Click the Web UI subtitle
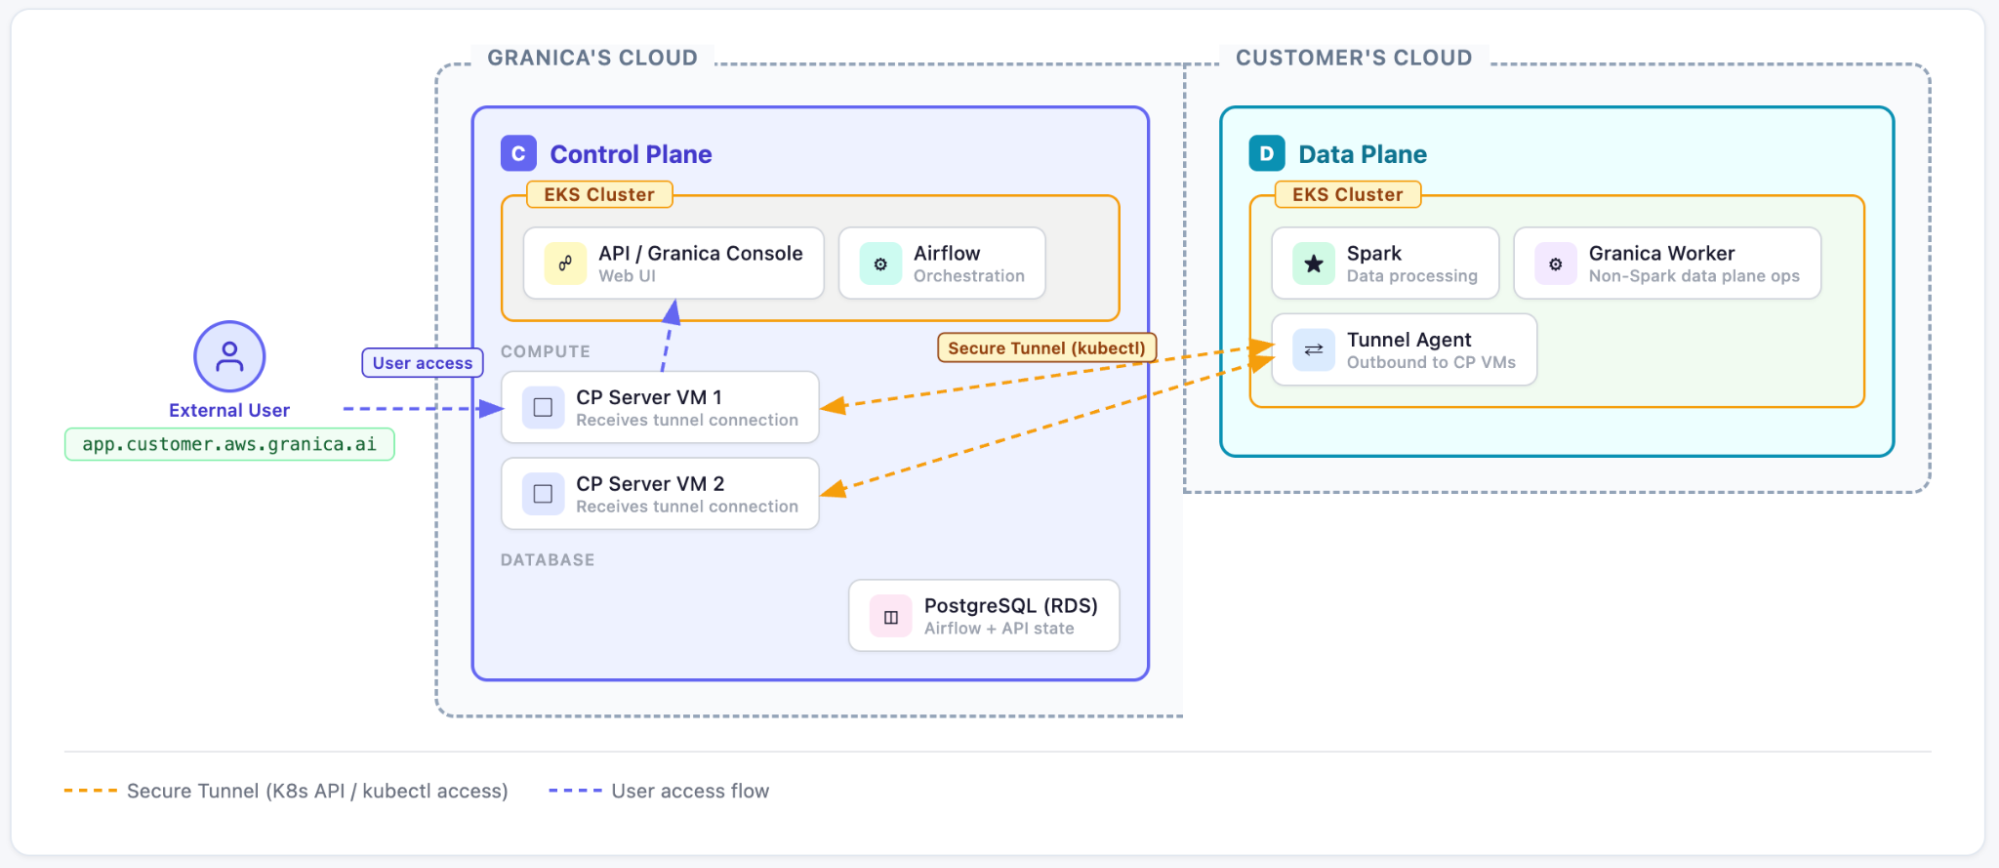The width and height of the screenshot is (1999, 868). pyautogui.click(x=627, y=276)
